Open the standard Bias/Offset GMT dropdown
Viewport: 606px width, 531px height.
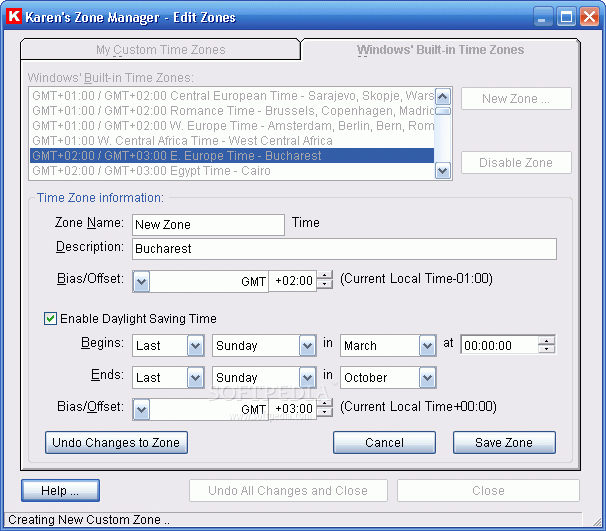pyautogui.click(x=141, y=281)
